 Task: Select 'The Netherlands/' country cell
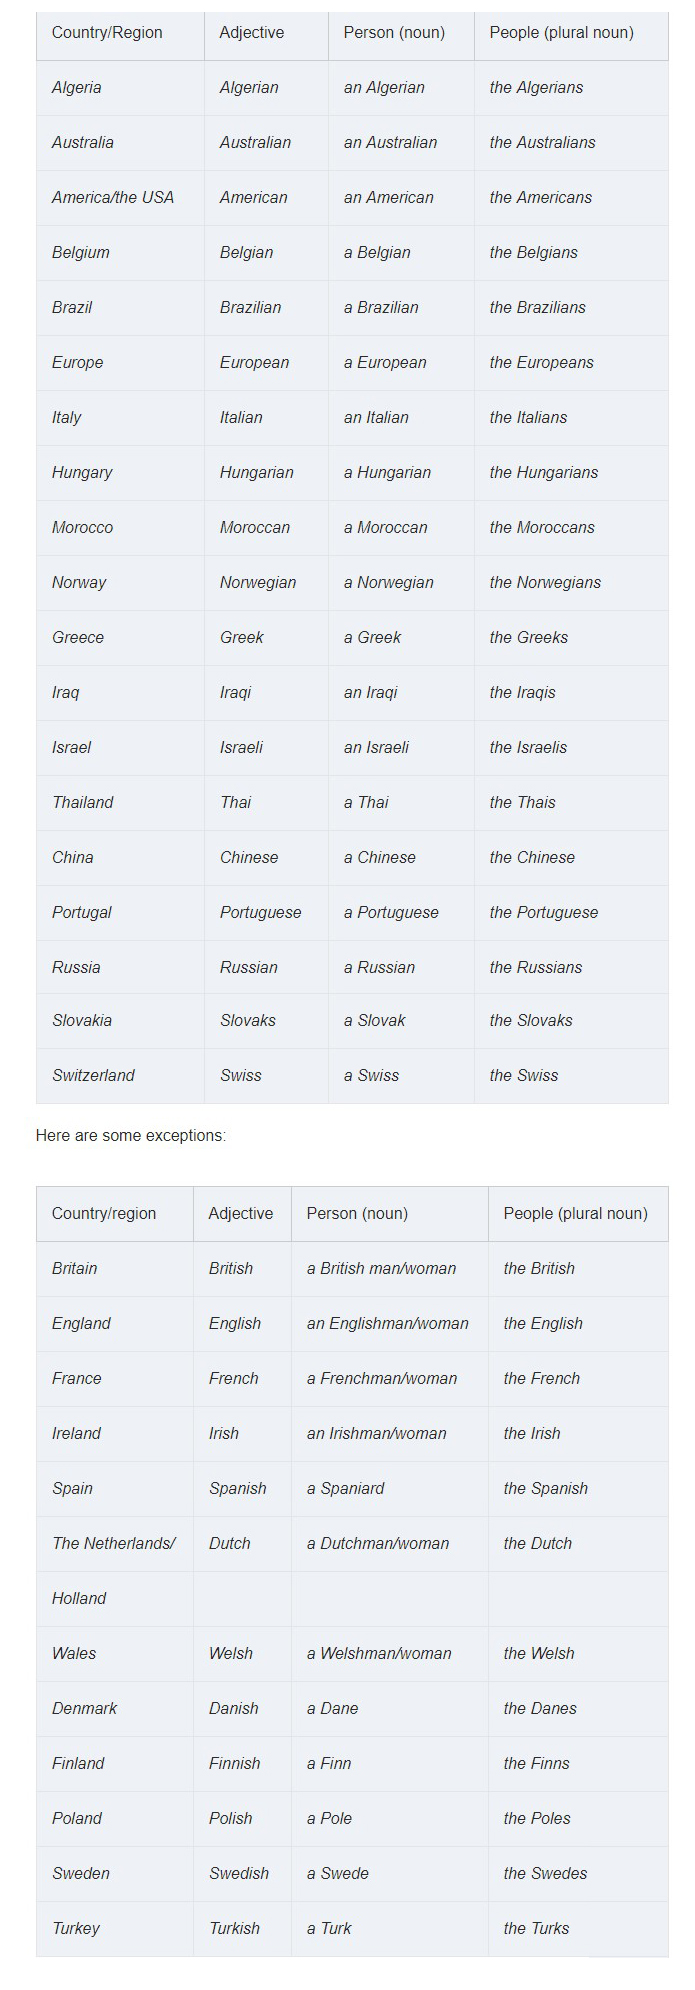coord(115,1544)
